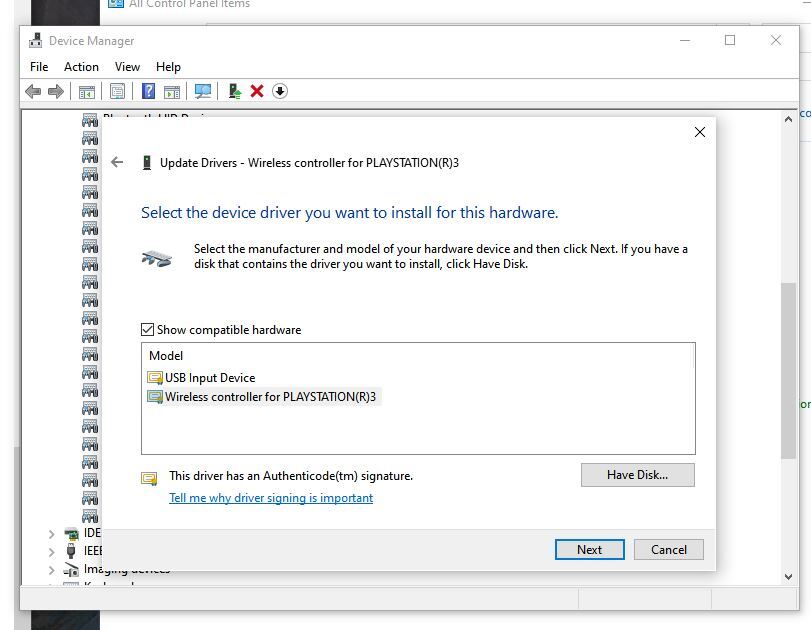Click the Back toolbar arrow in Device Manager

[x=33, y=92]
